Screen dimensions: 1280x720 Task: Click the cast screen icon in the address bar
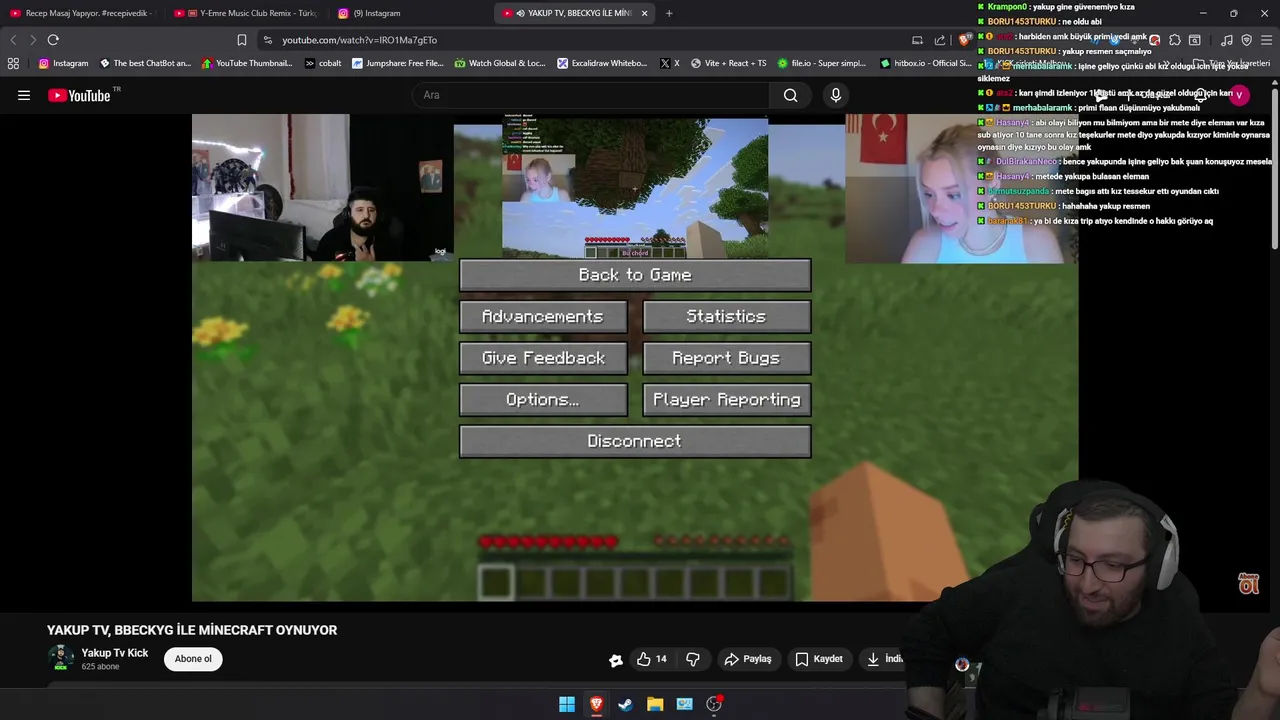click(917, 40)
